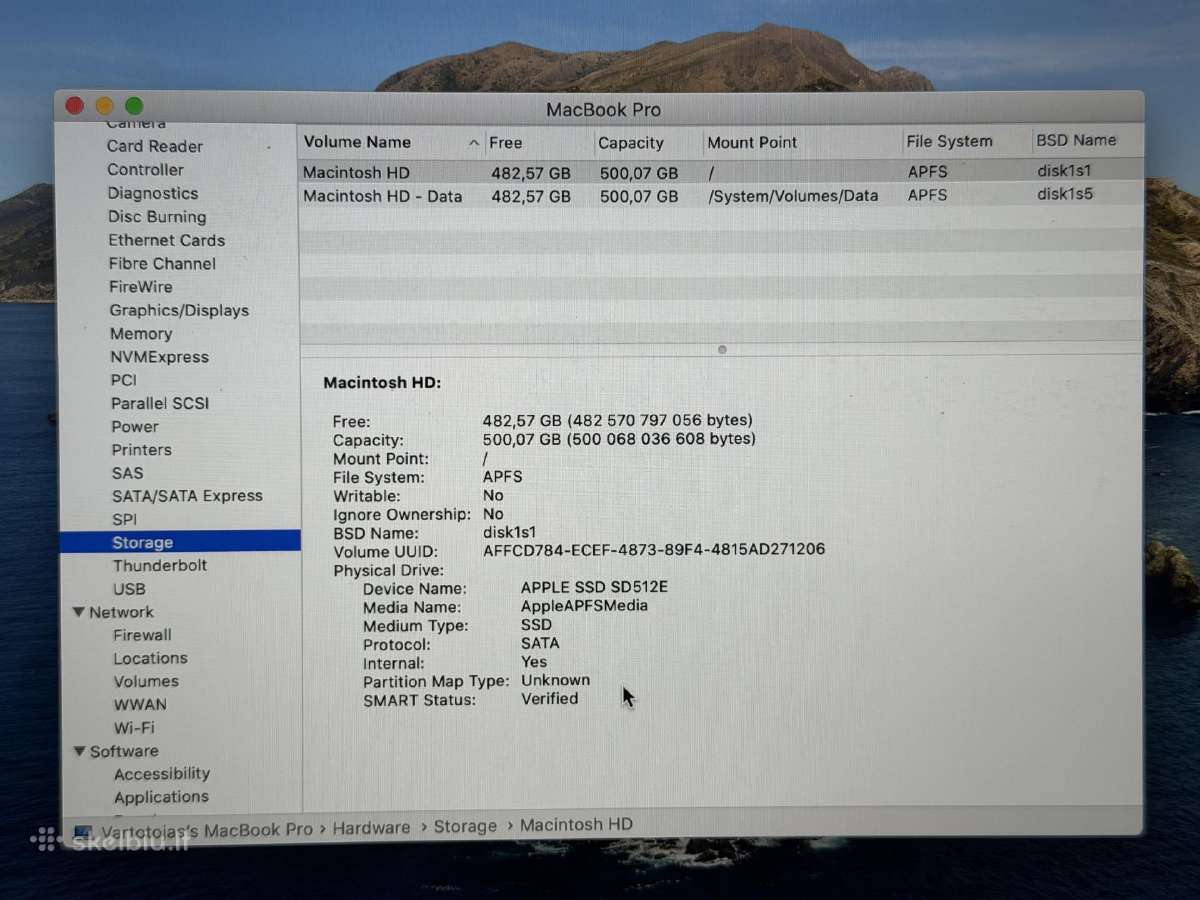Screen dimensions: 1200x900
Task: Select Parallel SCSI in the sidebar
Action: pyautogui.click(x=160, y=404)
